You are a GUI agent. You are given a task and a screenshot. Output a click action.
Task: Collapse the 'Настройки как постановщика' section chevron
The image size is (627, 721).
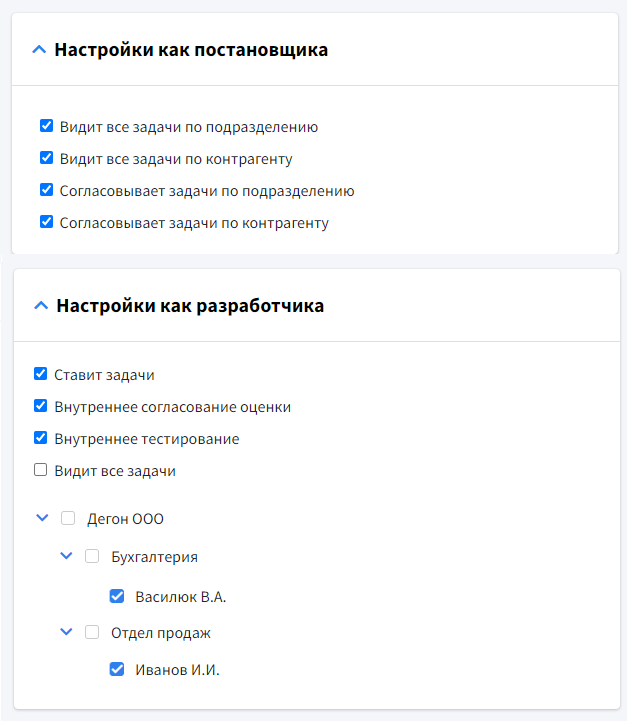[40, 49]
